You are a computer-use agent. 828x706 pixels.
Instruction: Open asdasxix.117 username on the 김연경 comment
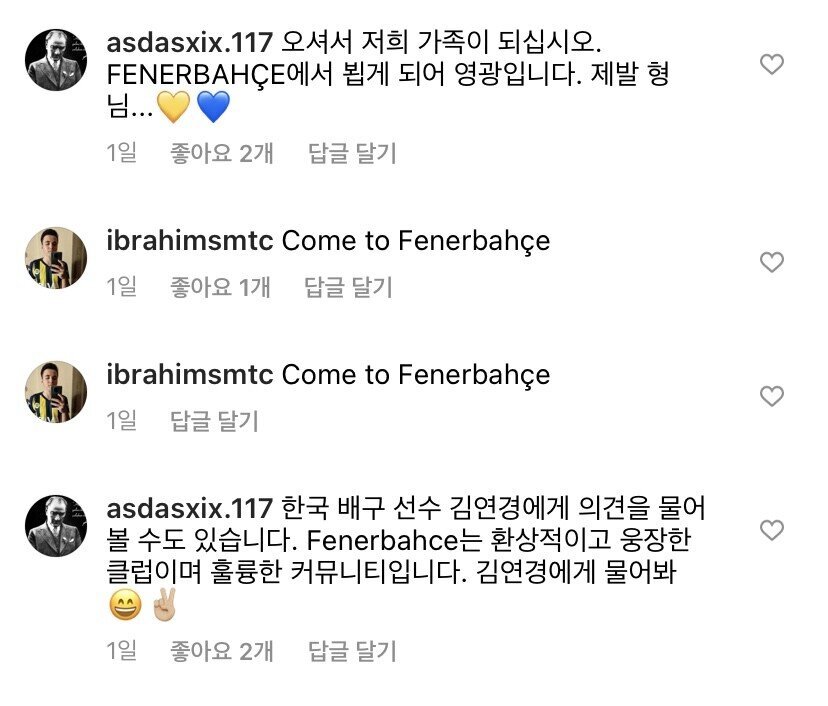[x=189, y=507]
